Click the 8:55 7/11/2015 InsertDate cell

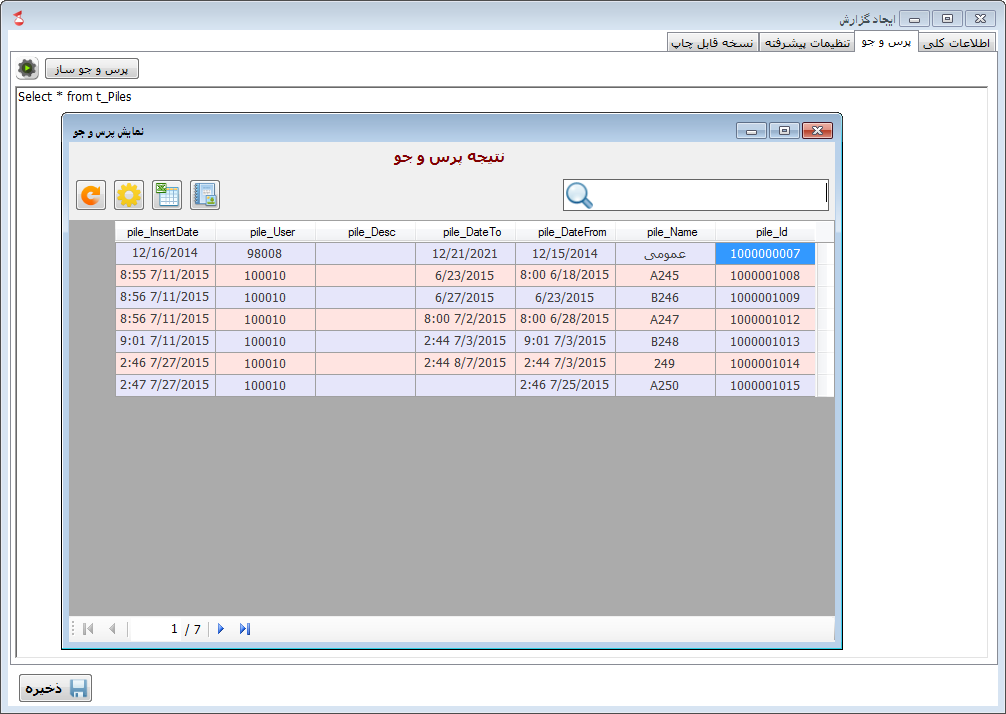click(165, 275)
